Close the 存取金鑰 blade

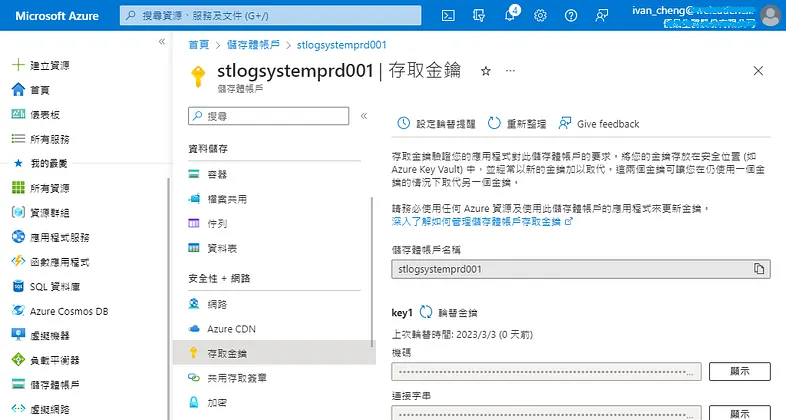(758, 71)
